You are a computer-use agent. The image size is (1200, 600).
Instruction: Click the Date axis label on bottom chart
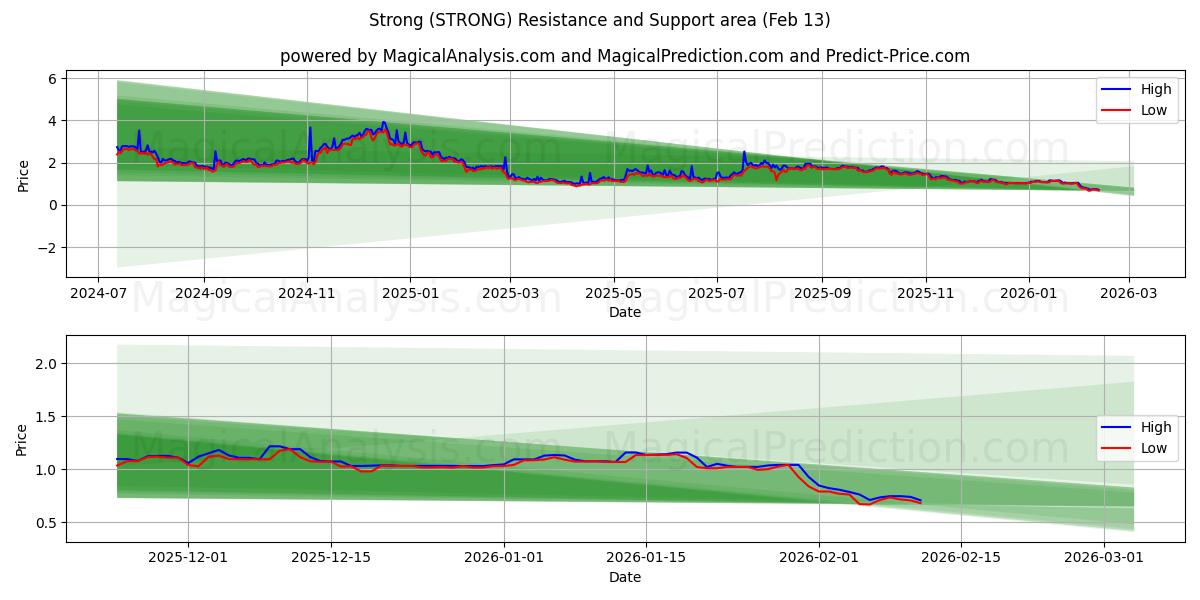[626, 577]
